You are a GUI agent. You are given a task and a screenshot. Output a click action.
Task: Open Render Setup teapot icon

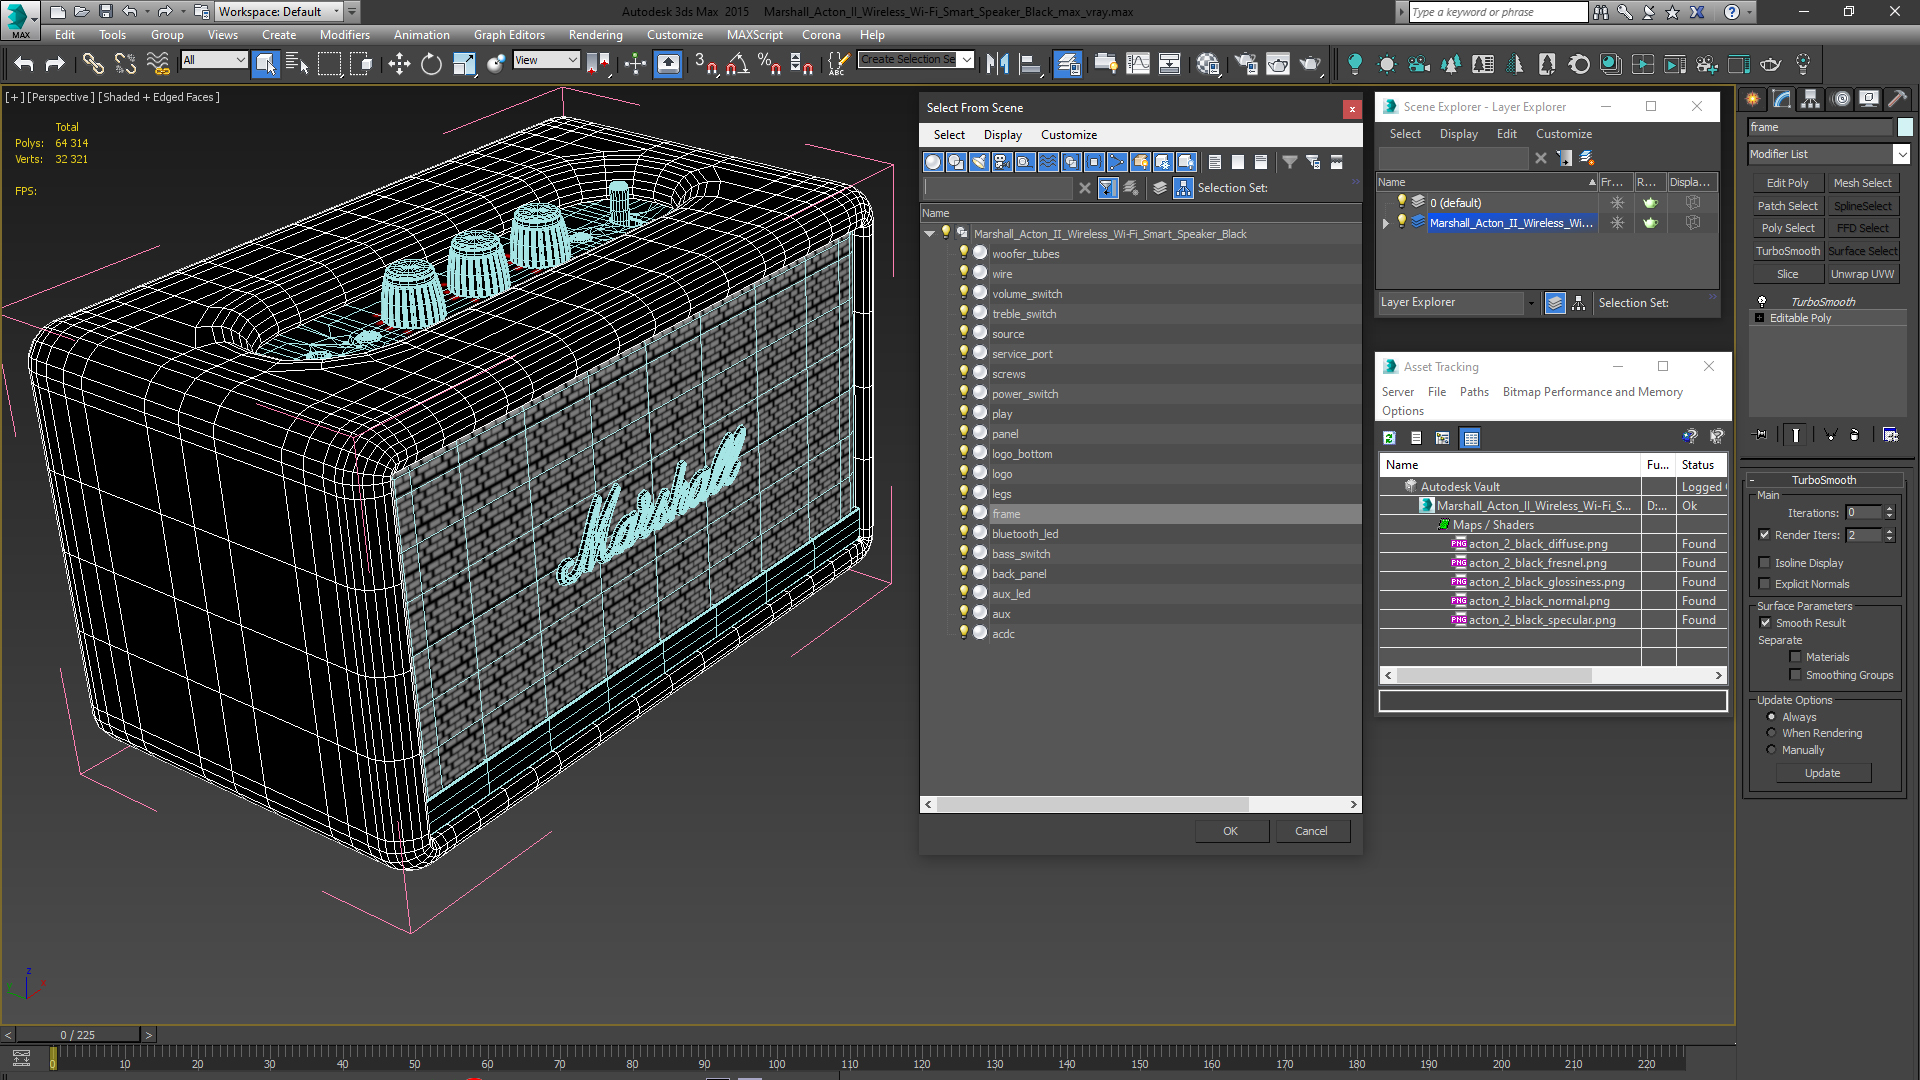click(x=1246, y=64)
